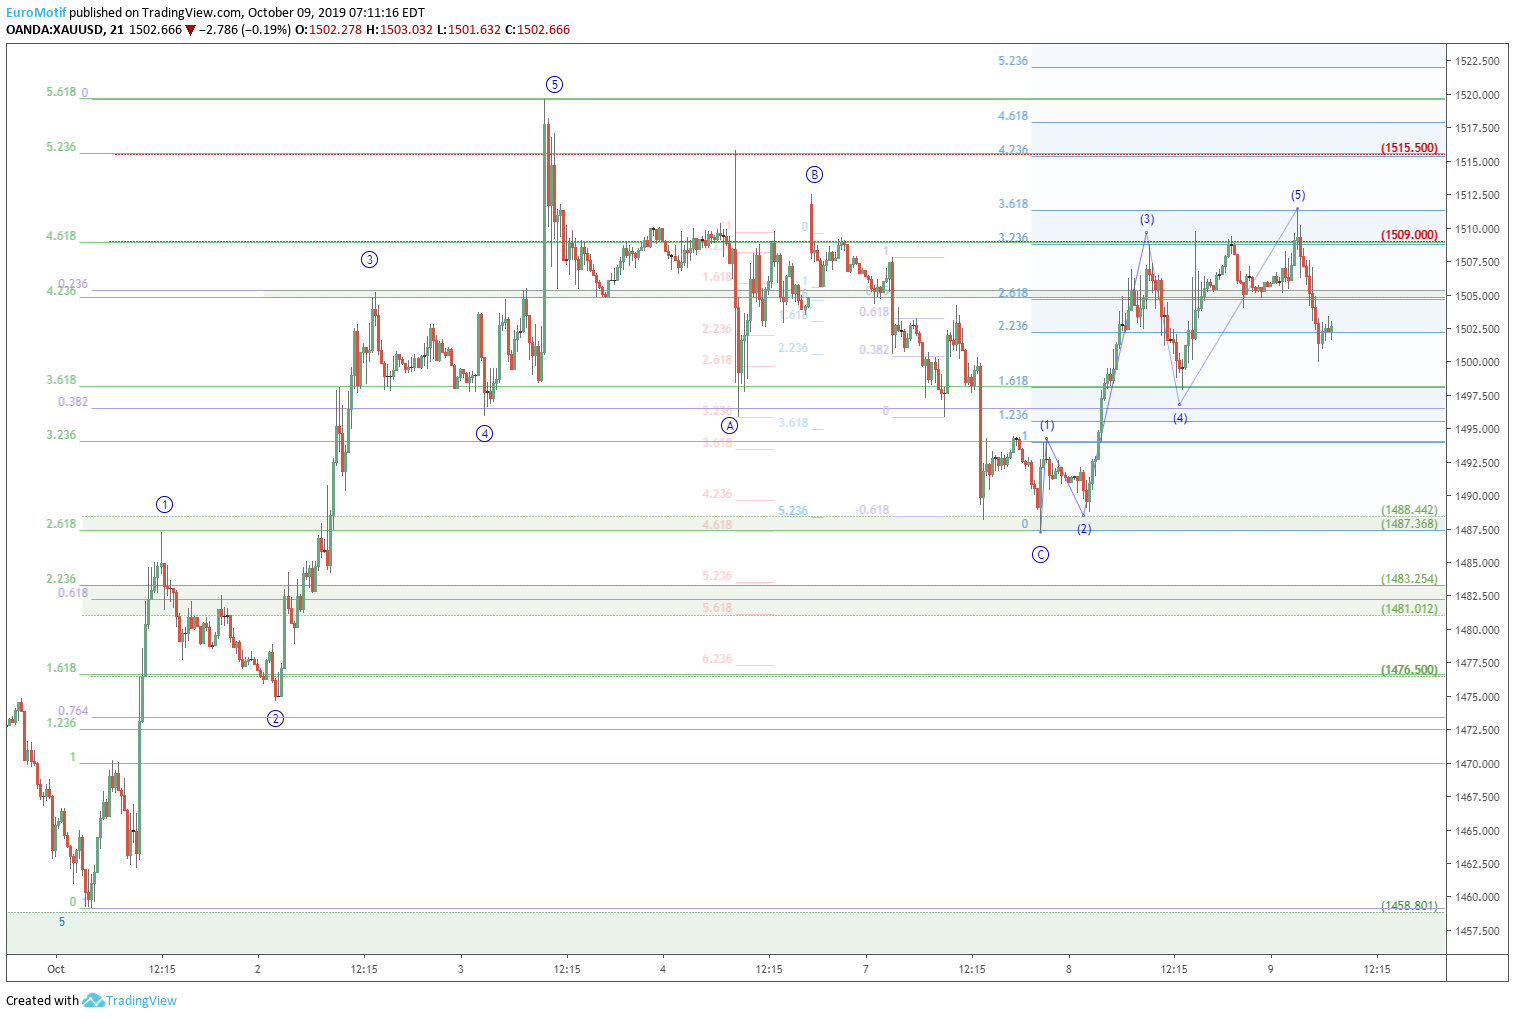
Task: Click circled wave 4 marker
Action: 485,433
